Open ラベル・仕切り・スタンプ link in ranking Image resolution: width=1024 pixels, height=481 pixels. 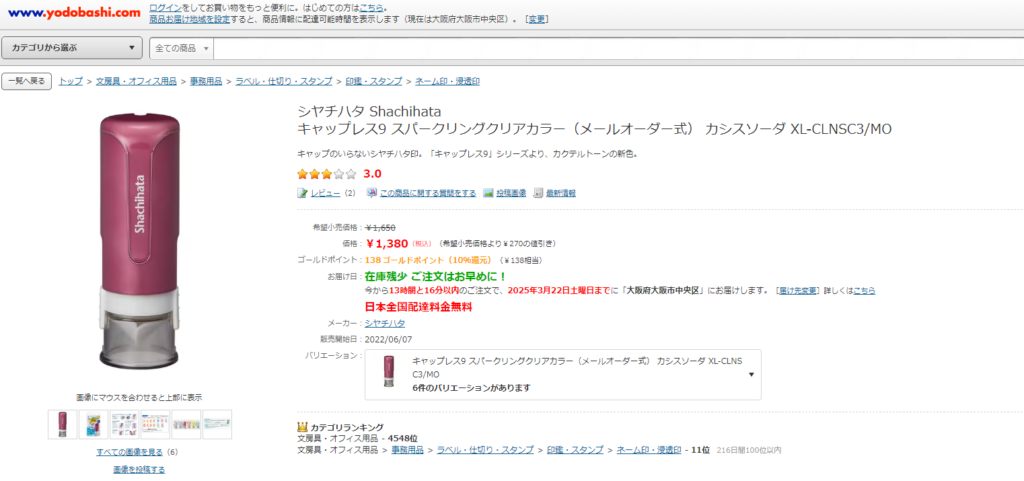pos(485,450)
